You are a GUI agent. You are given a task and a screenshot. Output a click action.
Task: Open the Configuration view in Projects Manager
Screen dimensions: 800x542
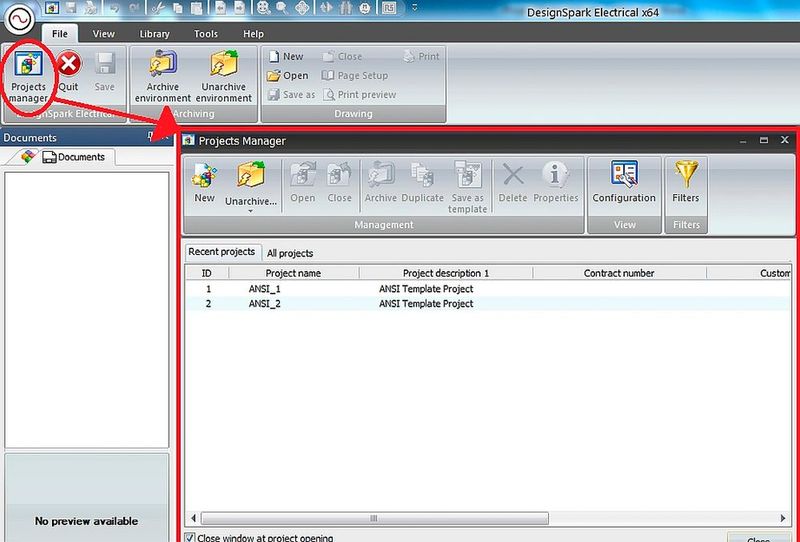click(624, 183)
